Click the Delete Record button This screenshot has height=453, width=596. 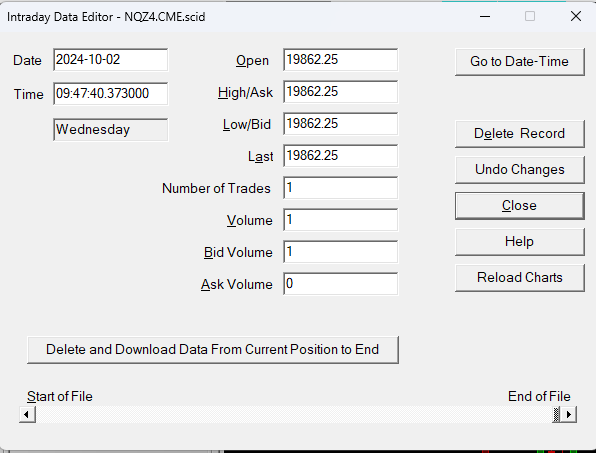pos(520,134)
